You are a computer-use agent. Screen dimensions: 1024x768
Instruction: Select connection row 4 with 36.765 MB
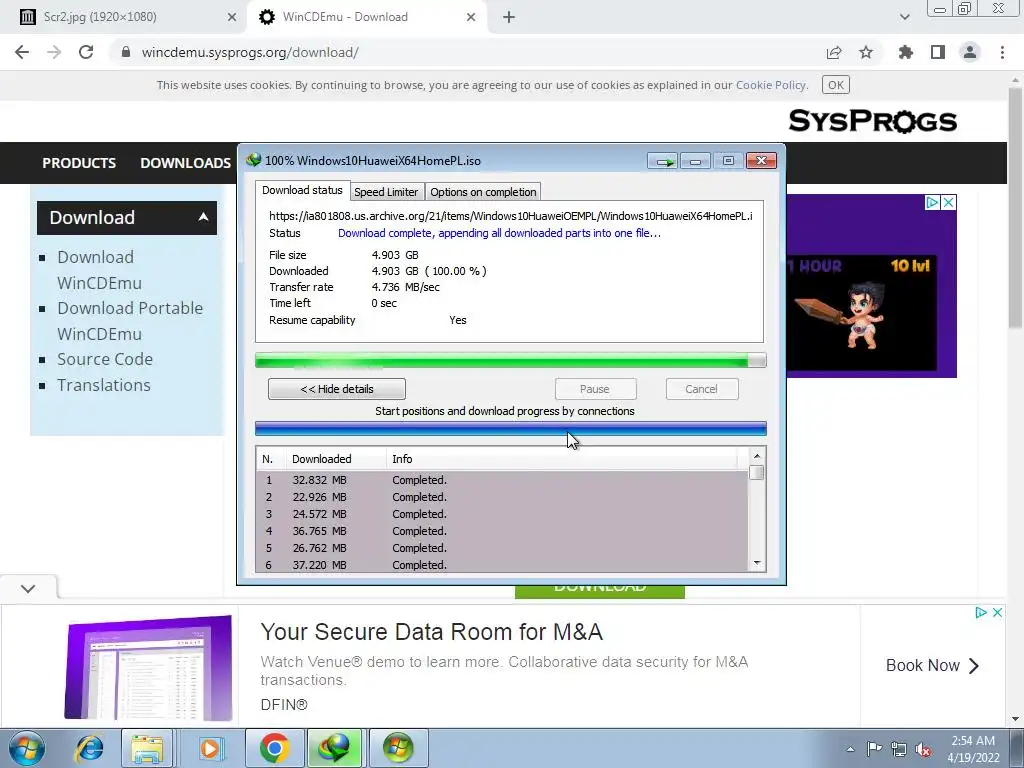[502, 531]
